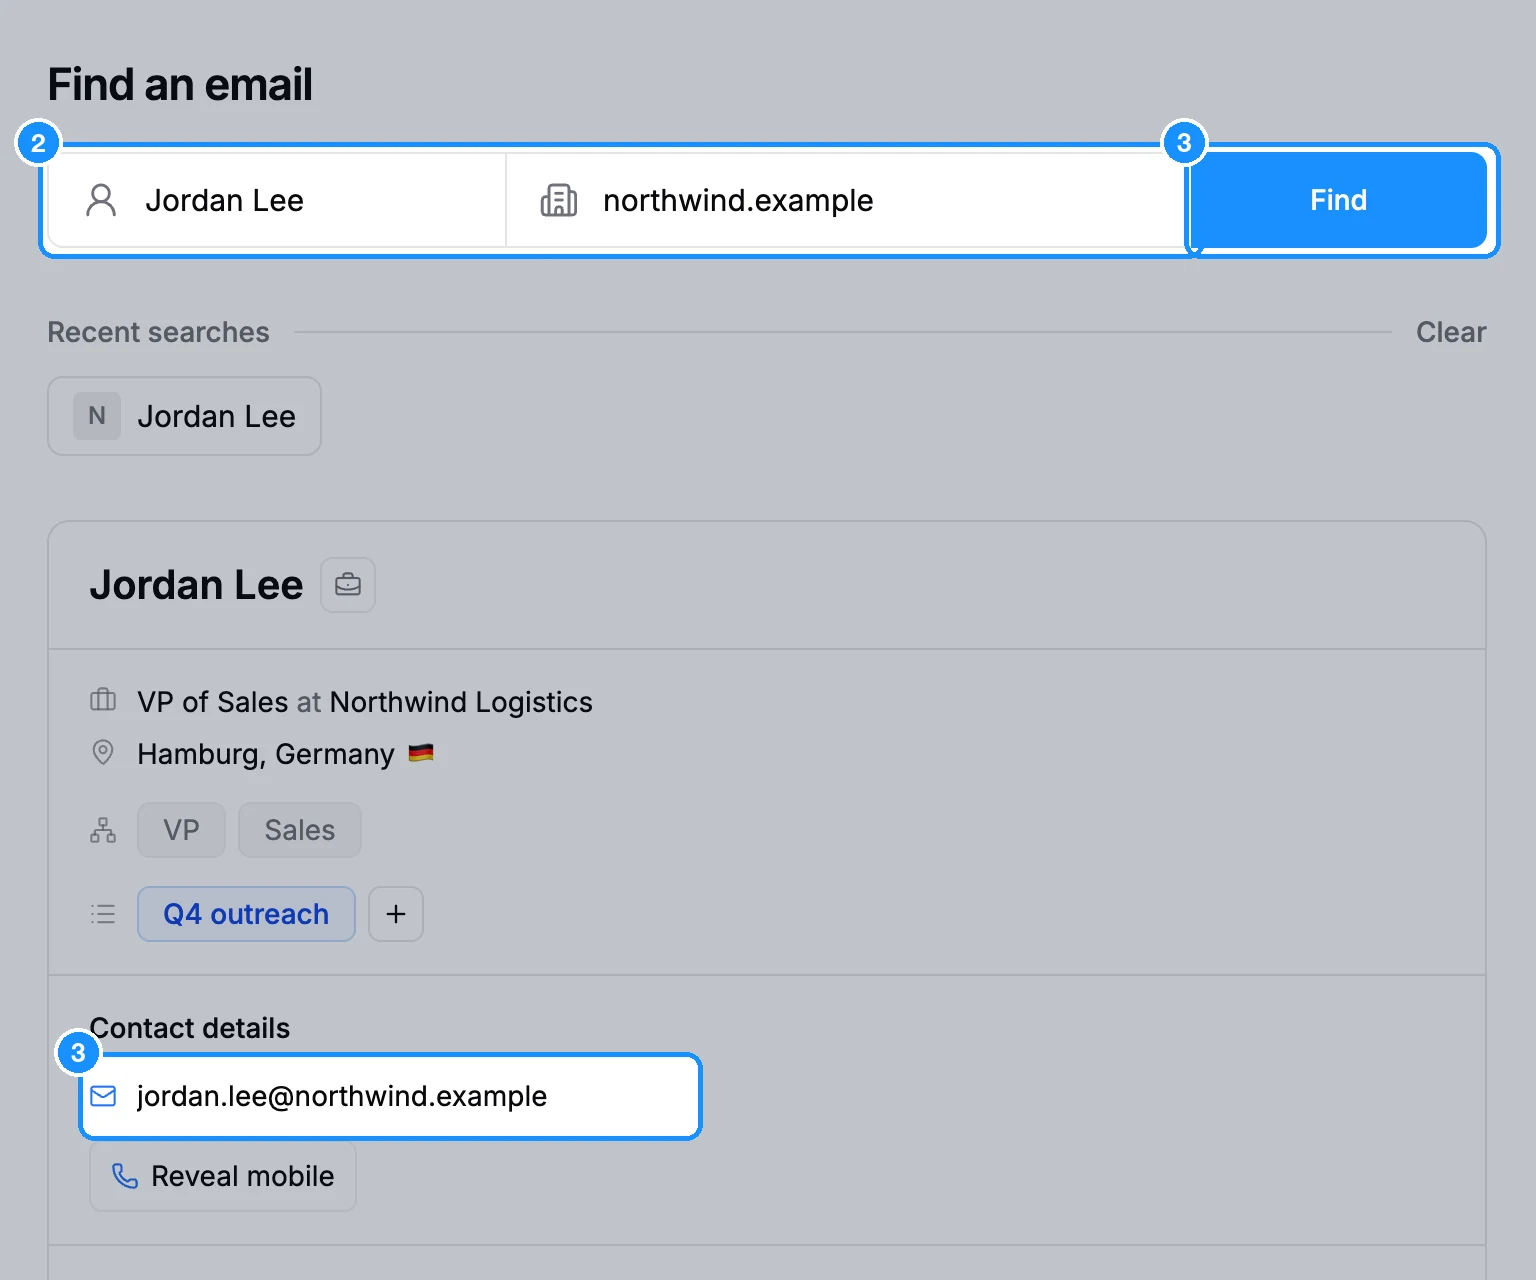The width and height of the screenshot is (1536, 1280).
Task: Click the company domain field northwind.example
Action: coord(847,200)
